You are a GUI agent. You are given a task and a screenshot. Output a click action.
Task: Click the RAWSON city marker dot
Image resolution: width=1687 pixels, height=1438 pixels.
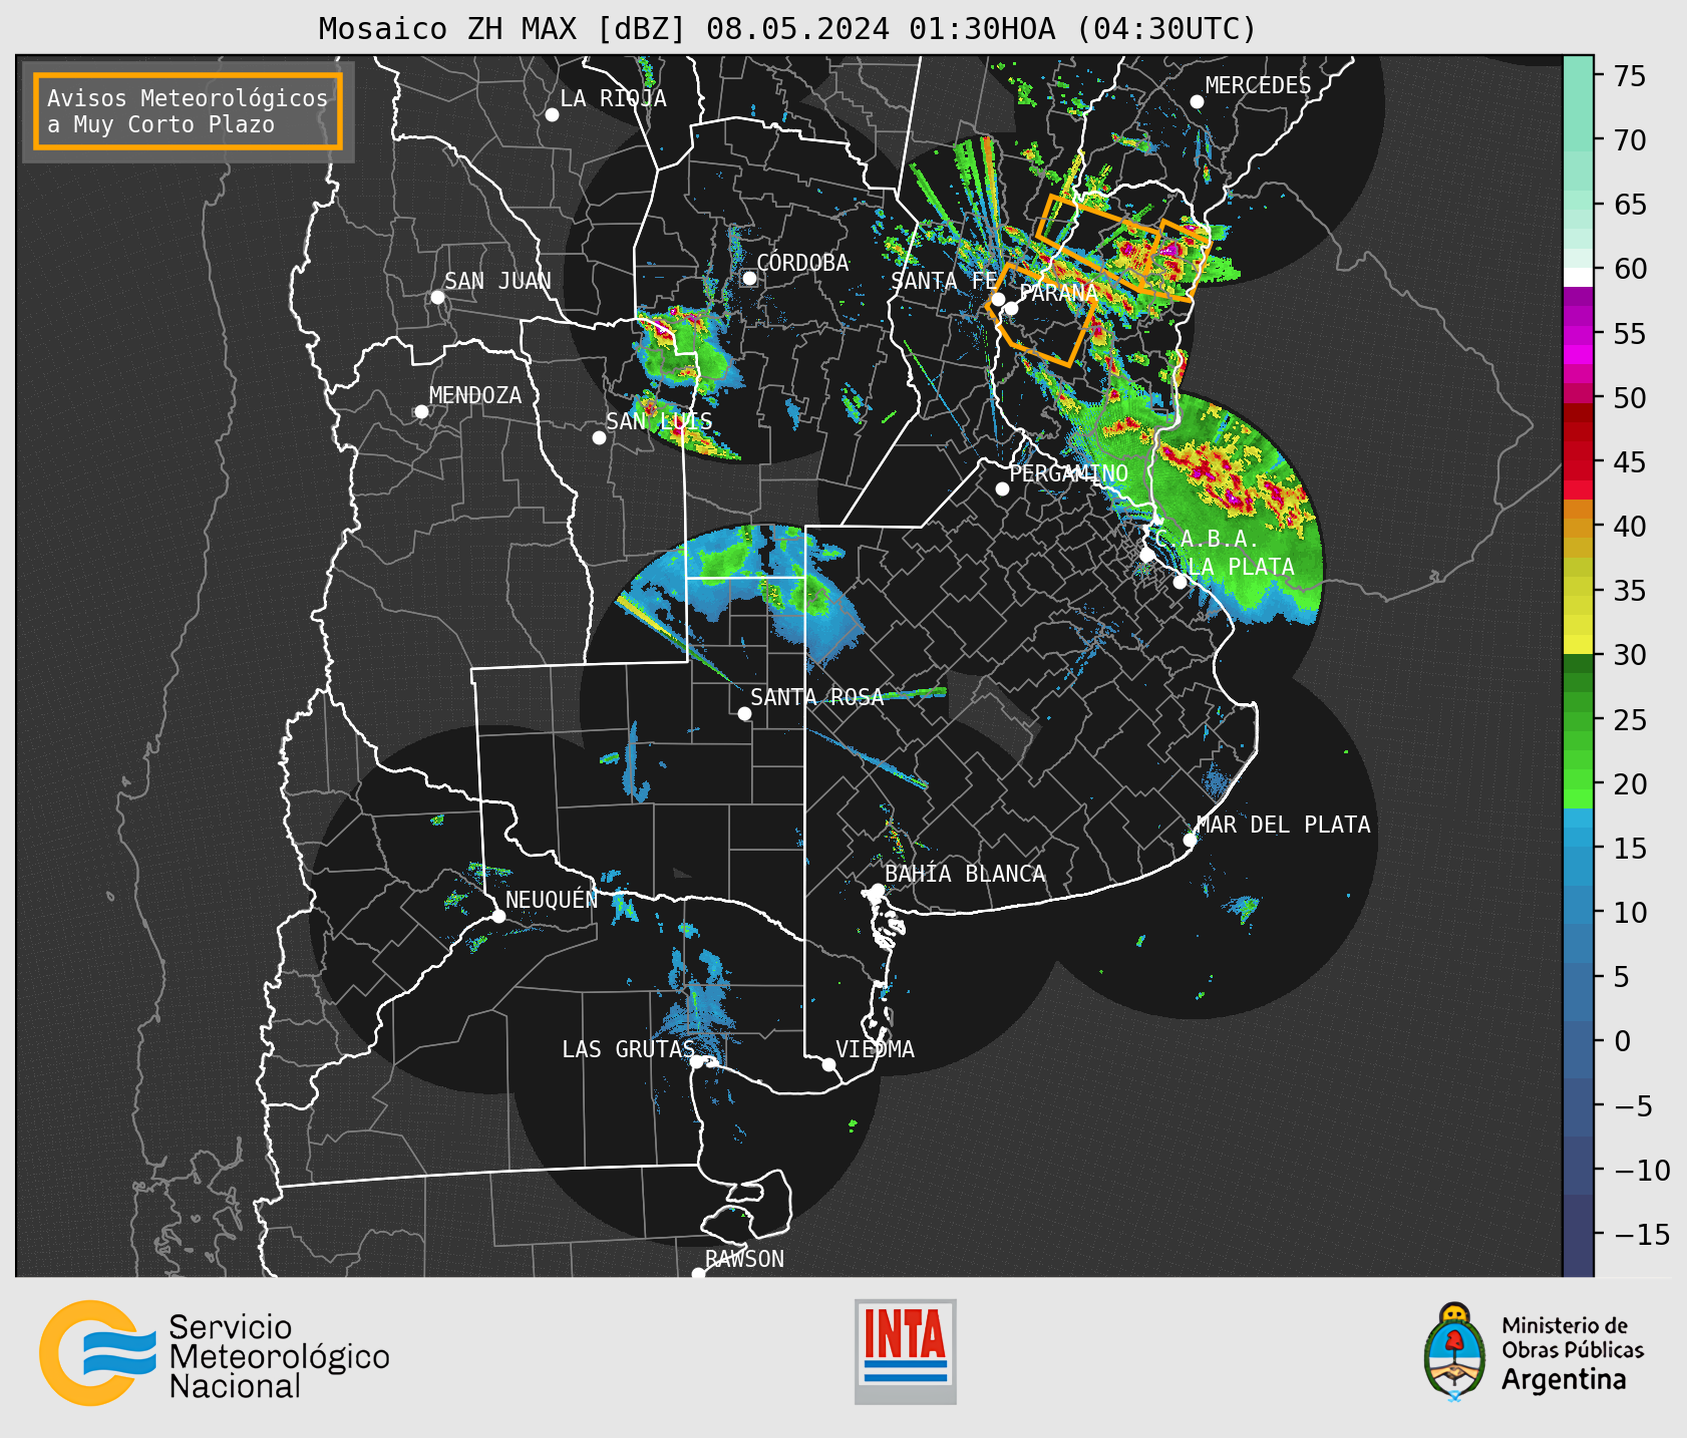pyautogui.click(x=698, y=1274)
